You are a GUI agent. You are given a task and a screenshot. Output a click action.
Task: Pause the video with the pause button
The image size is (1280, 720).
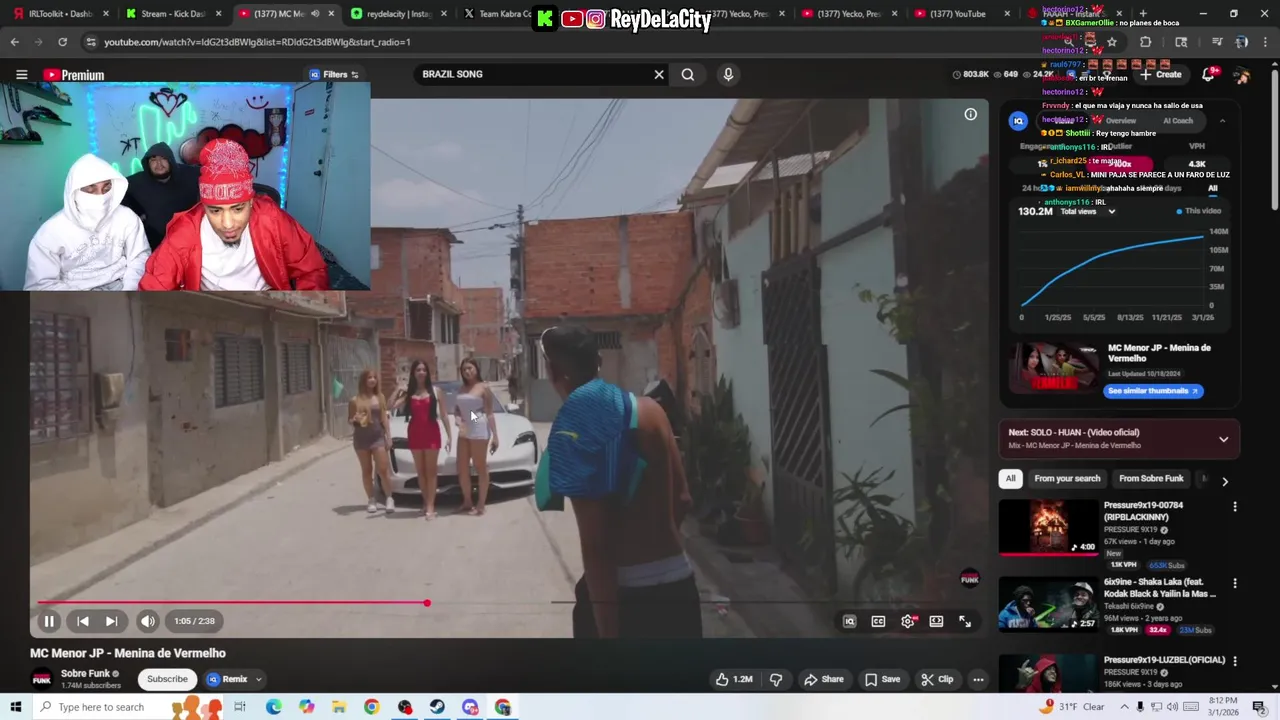(48, 621)
